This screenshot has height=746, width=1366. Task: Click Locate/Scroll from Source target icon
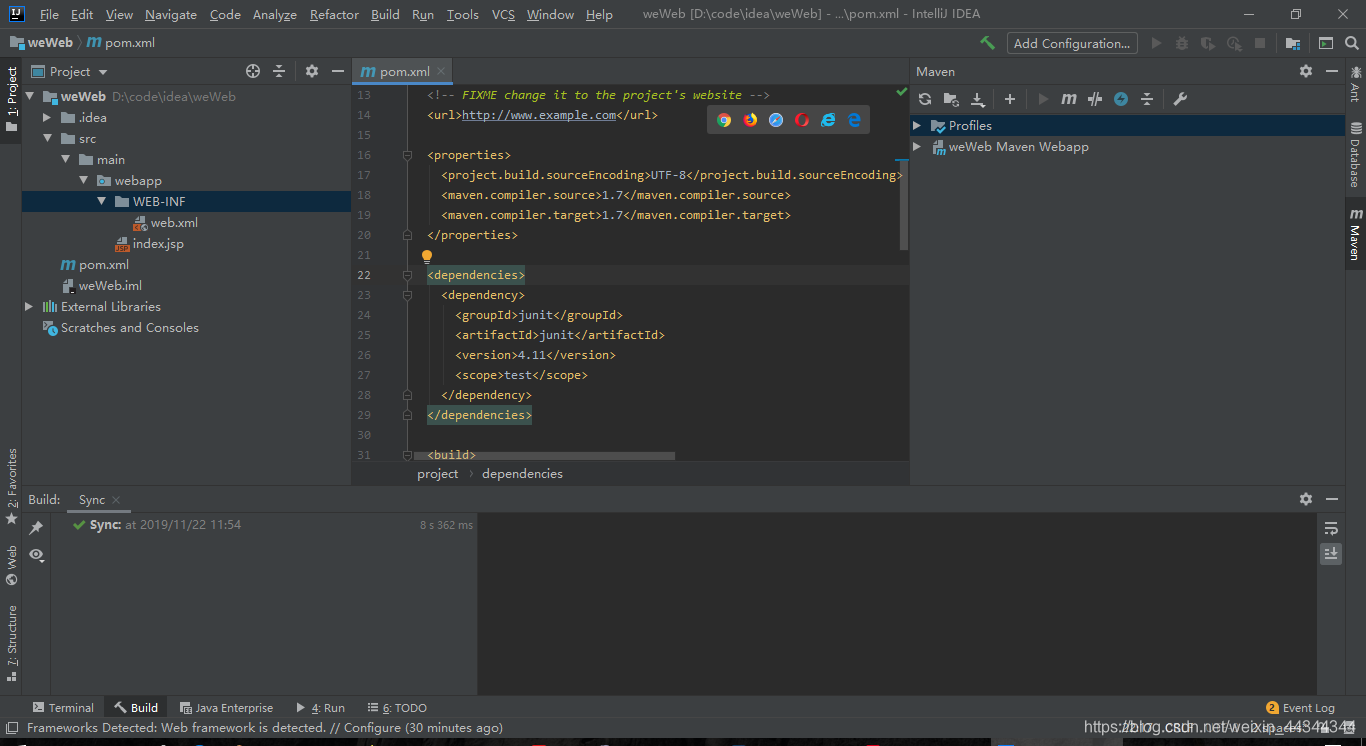pyautogui.click(x=253, y=71)
